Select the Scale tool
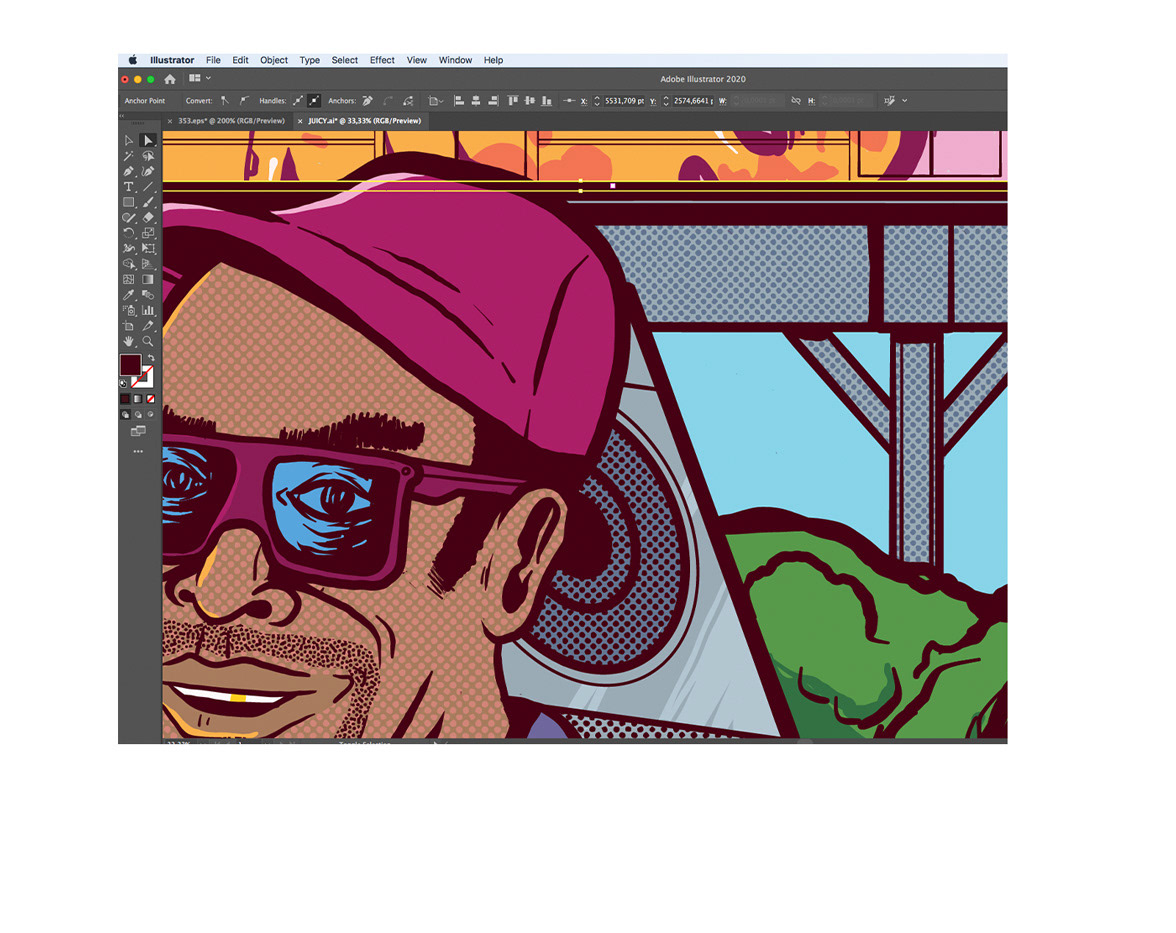Image resolution: width=1176 pixels, height=933 pixels. 148,233
